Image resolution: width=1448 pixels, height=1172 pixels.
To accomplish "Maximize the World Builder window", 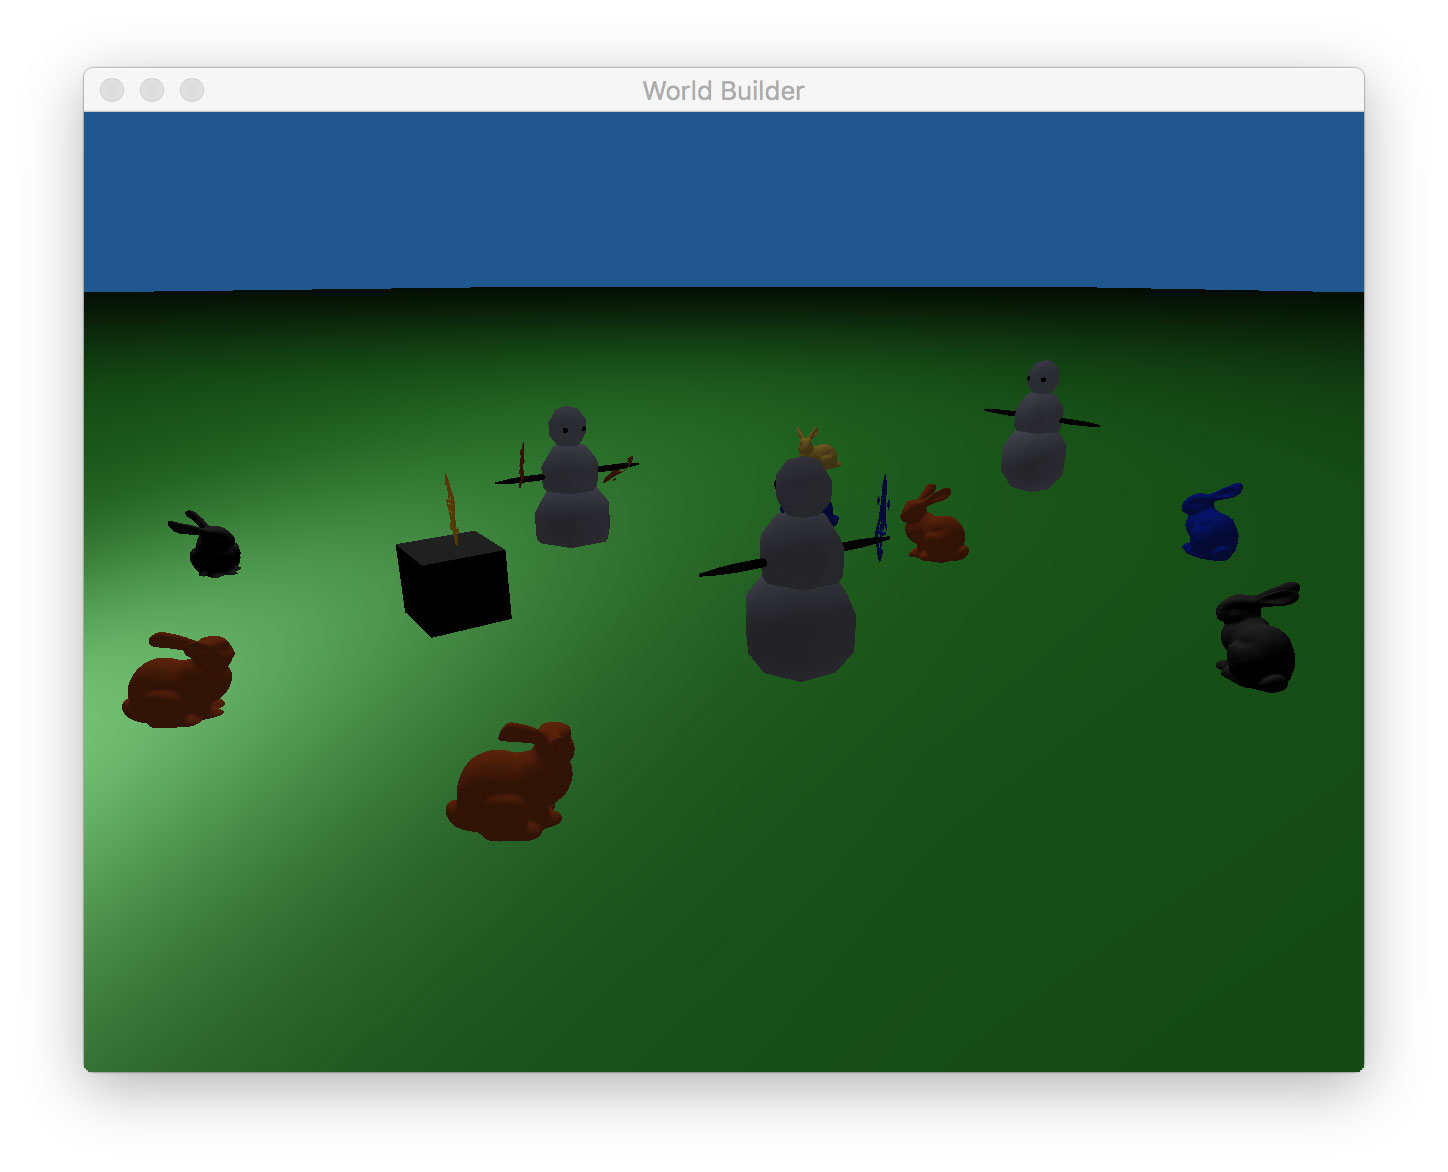I will (x=192, y=90).
